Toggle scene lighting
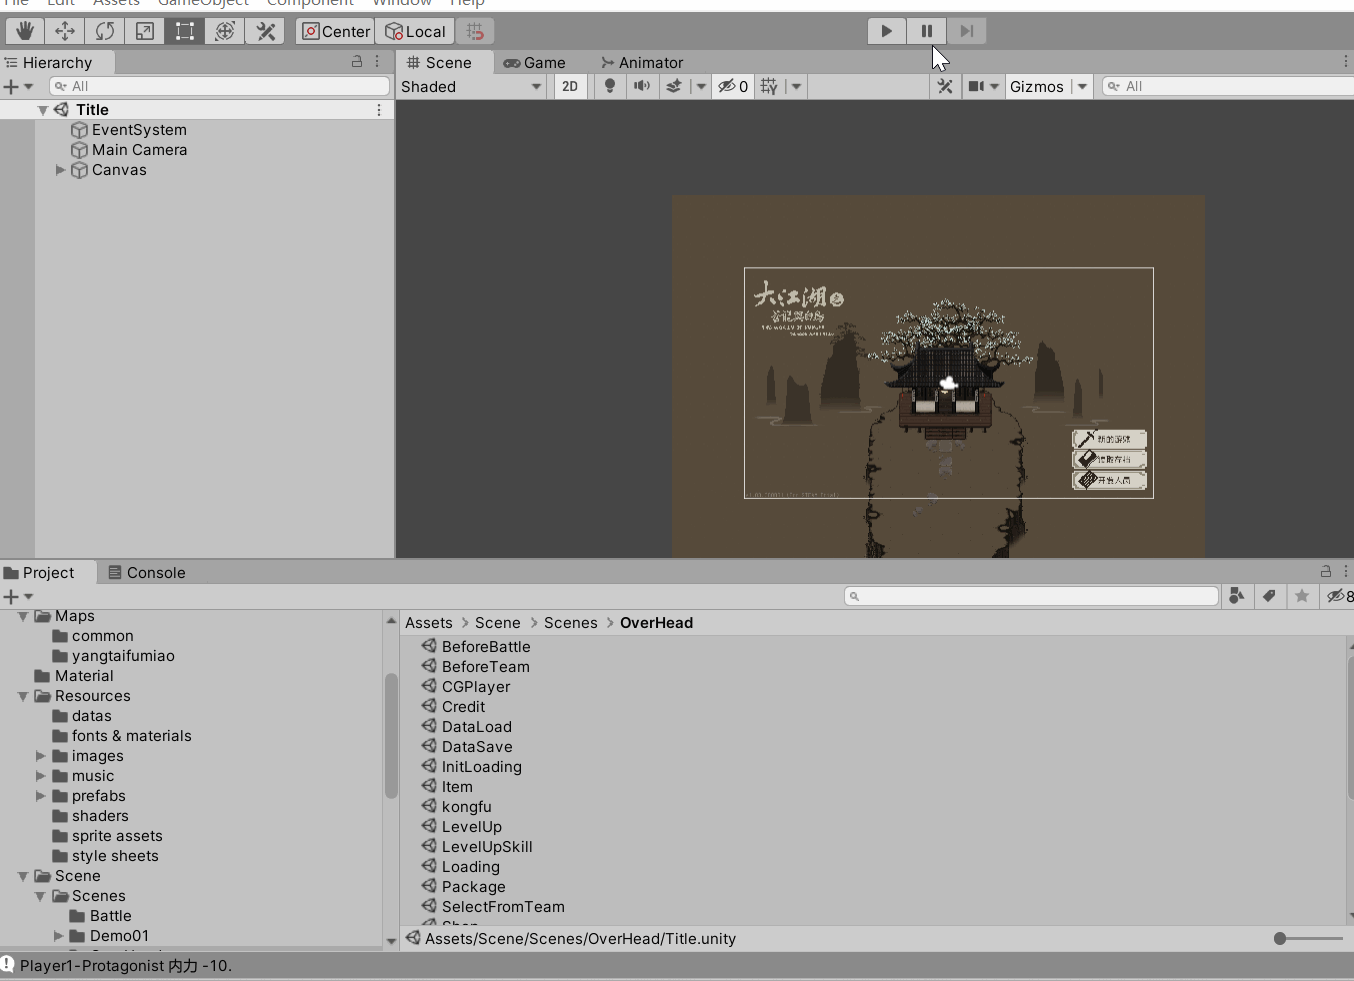1354x981 pixels. 610,86
